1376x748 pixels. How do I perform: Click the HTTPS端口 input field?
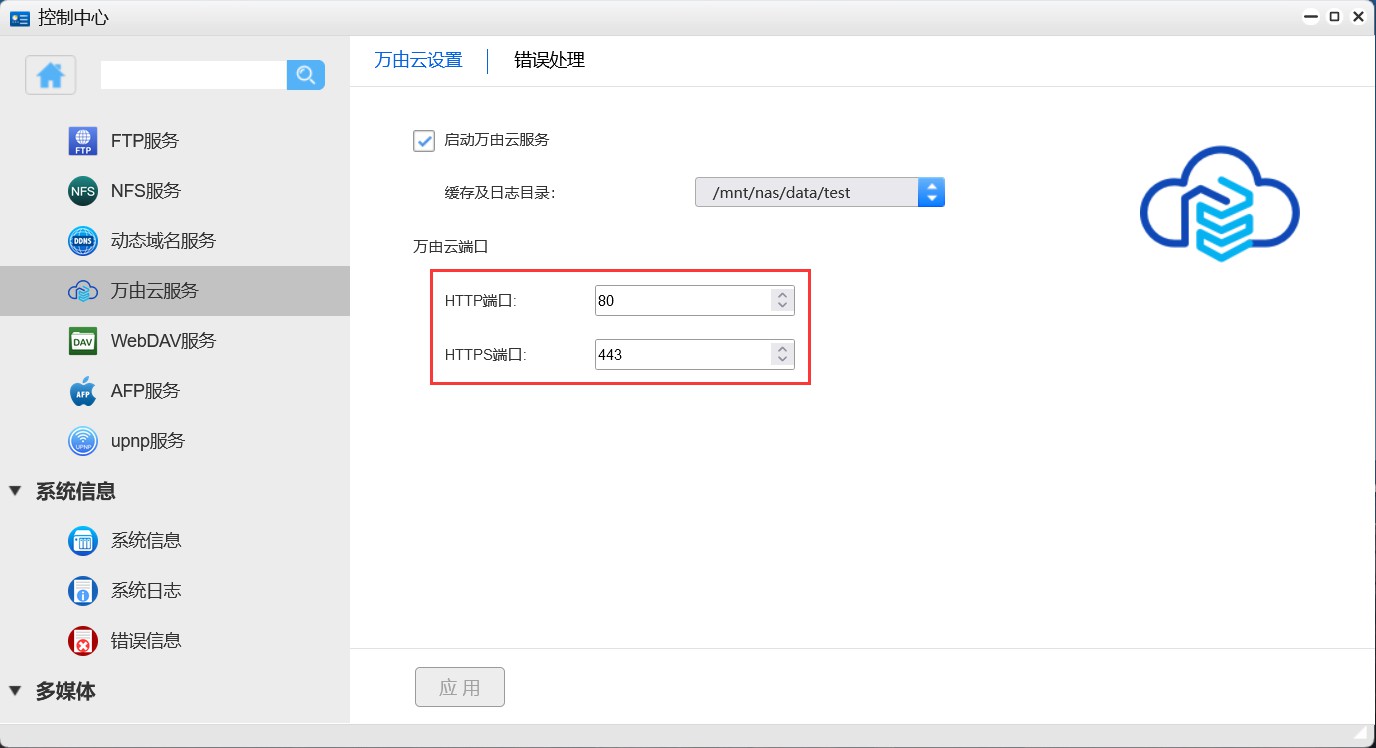682,354
